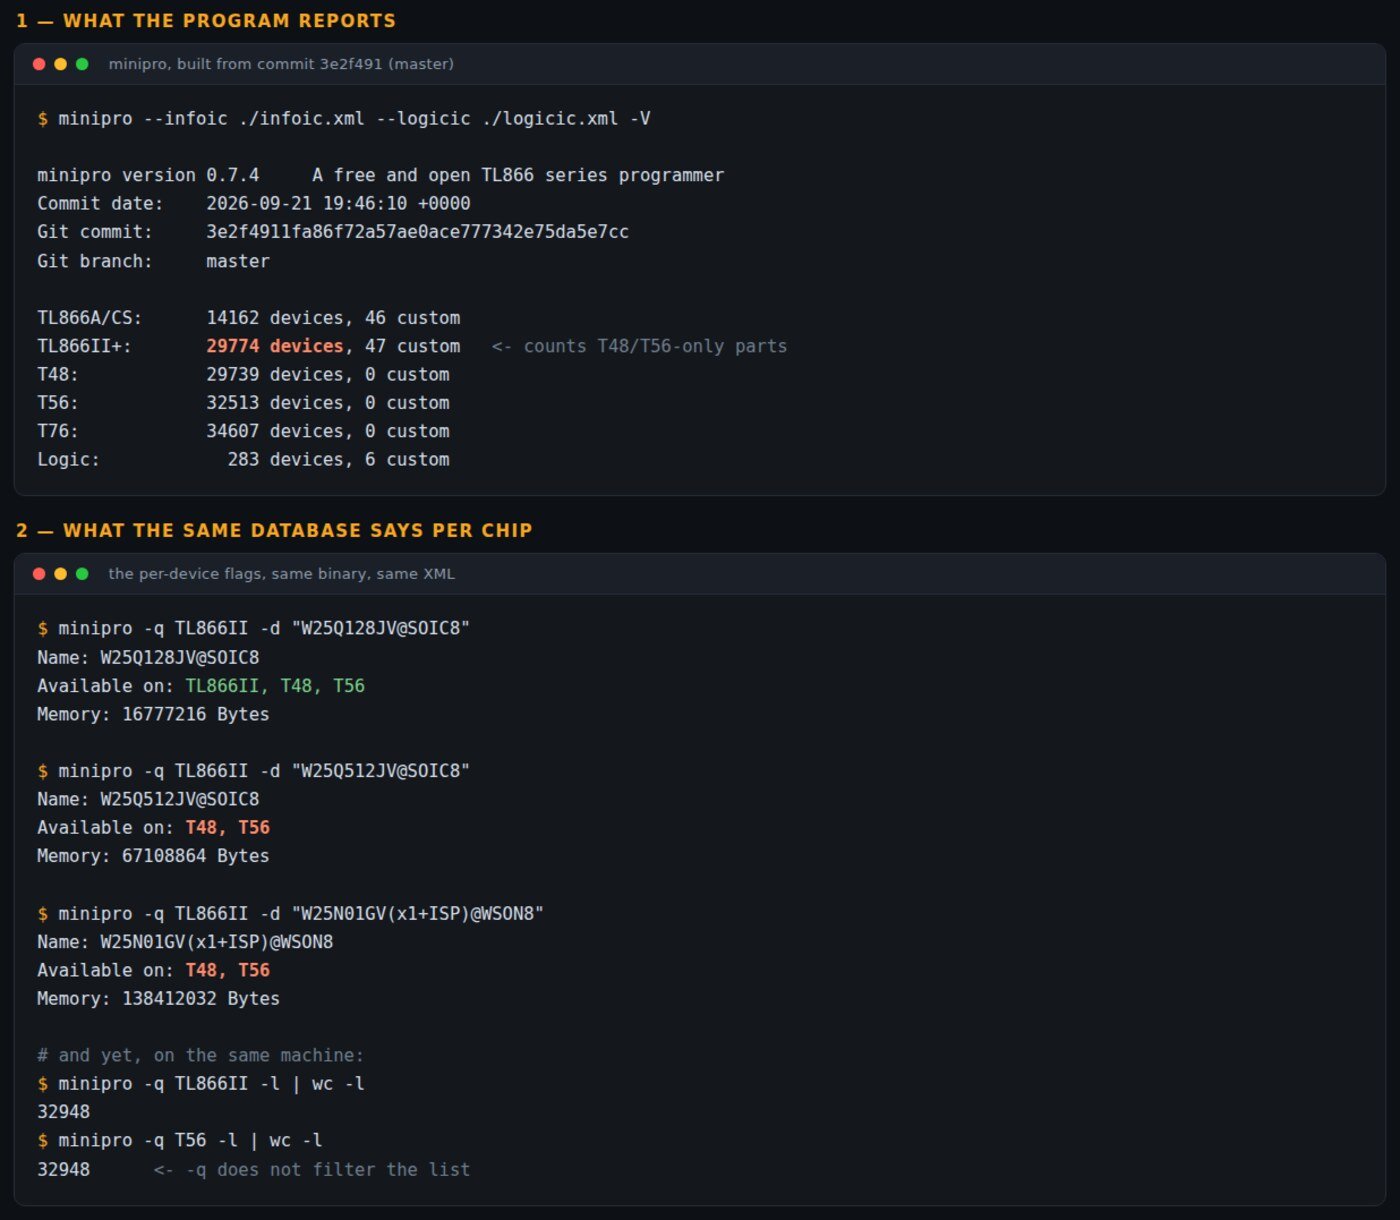This screenshot has height=1220, width=1400.
Task: Click the heading "2 — WHAT THE SAME DATABASE SAYS PER CHIP"
Action: coord(274,531)
